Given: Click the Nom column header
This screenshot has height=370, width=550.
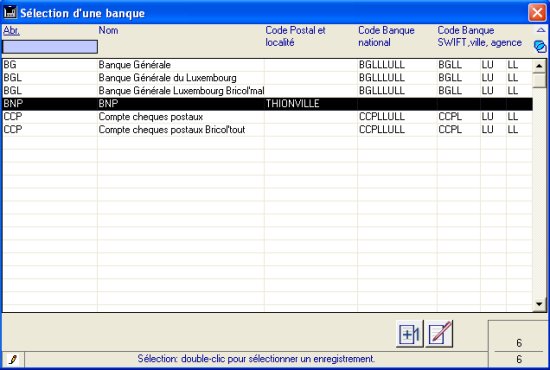Looking at the screenshot, I should [x=108, y=31].
